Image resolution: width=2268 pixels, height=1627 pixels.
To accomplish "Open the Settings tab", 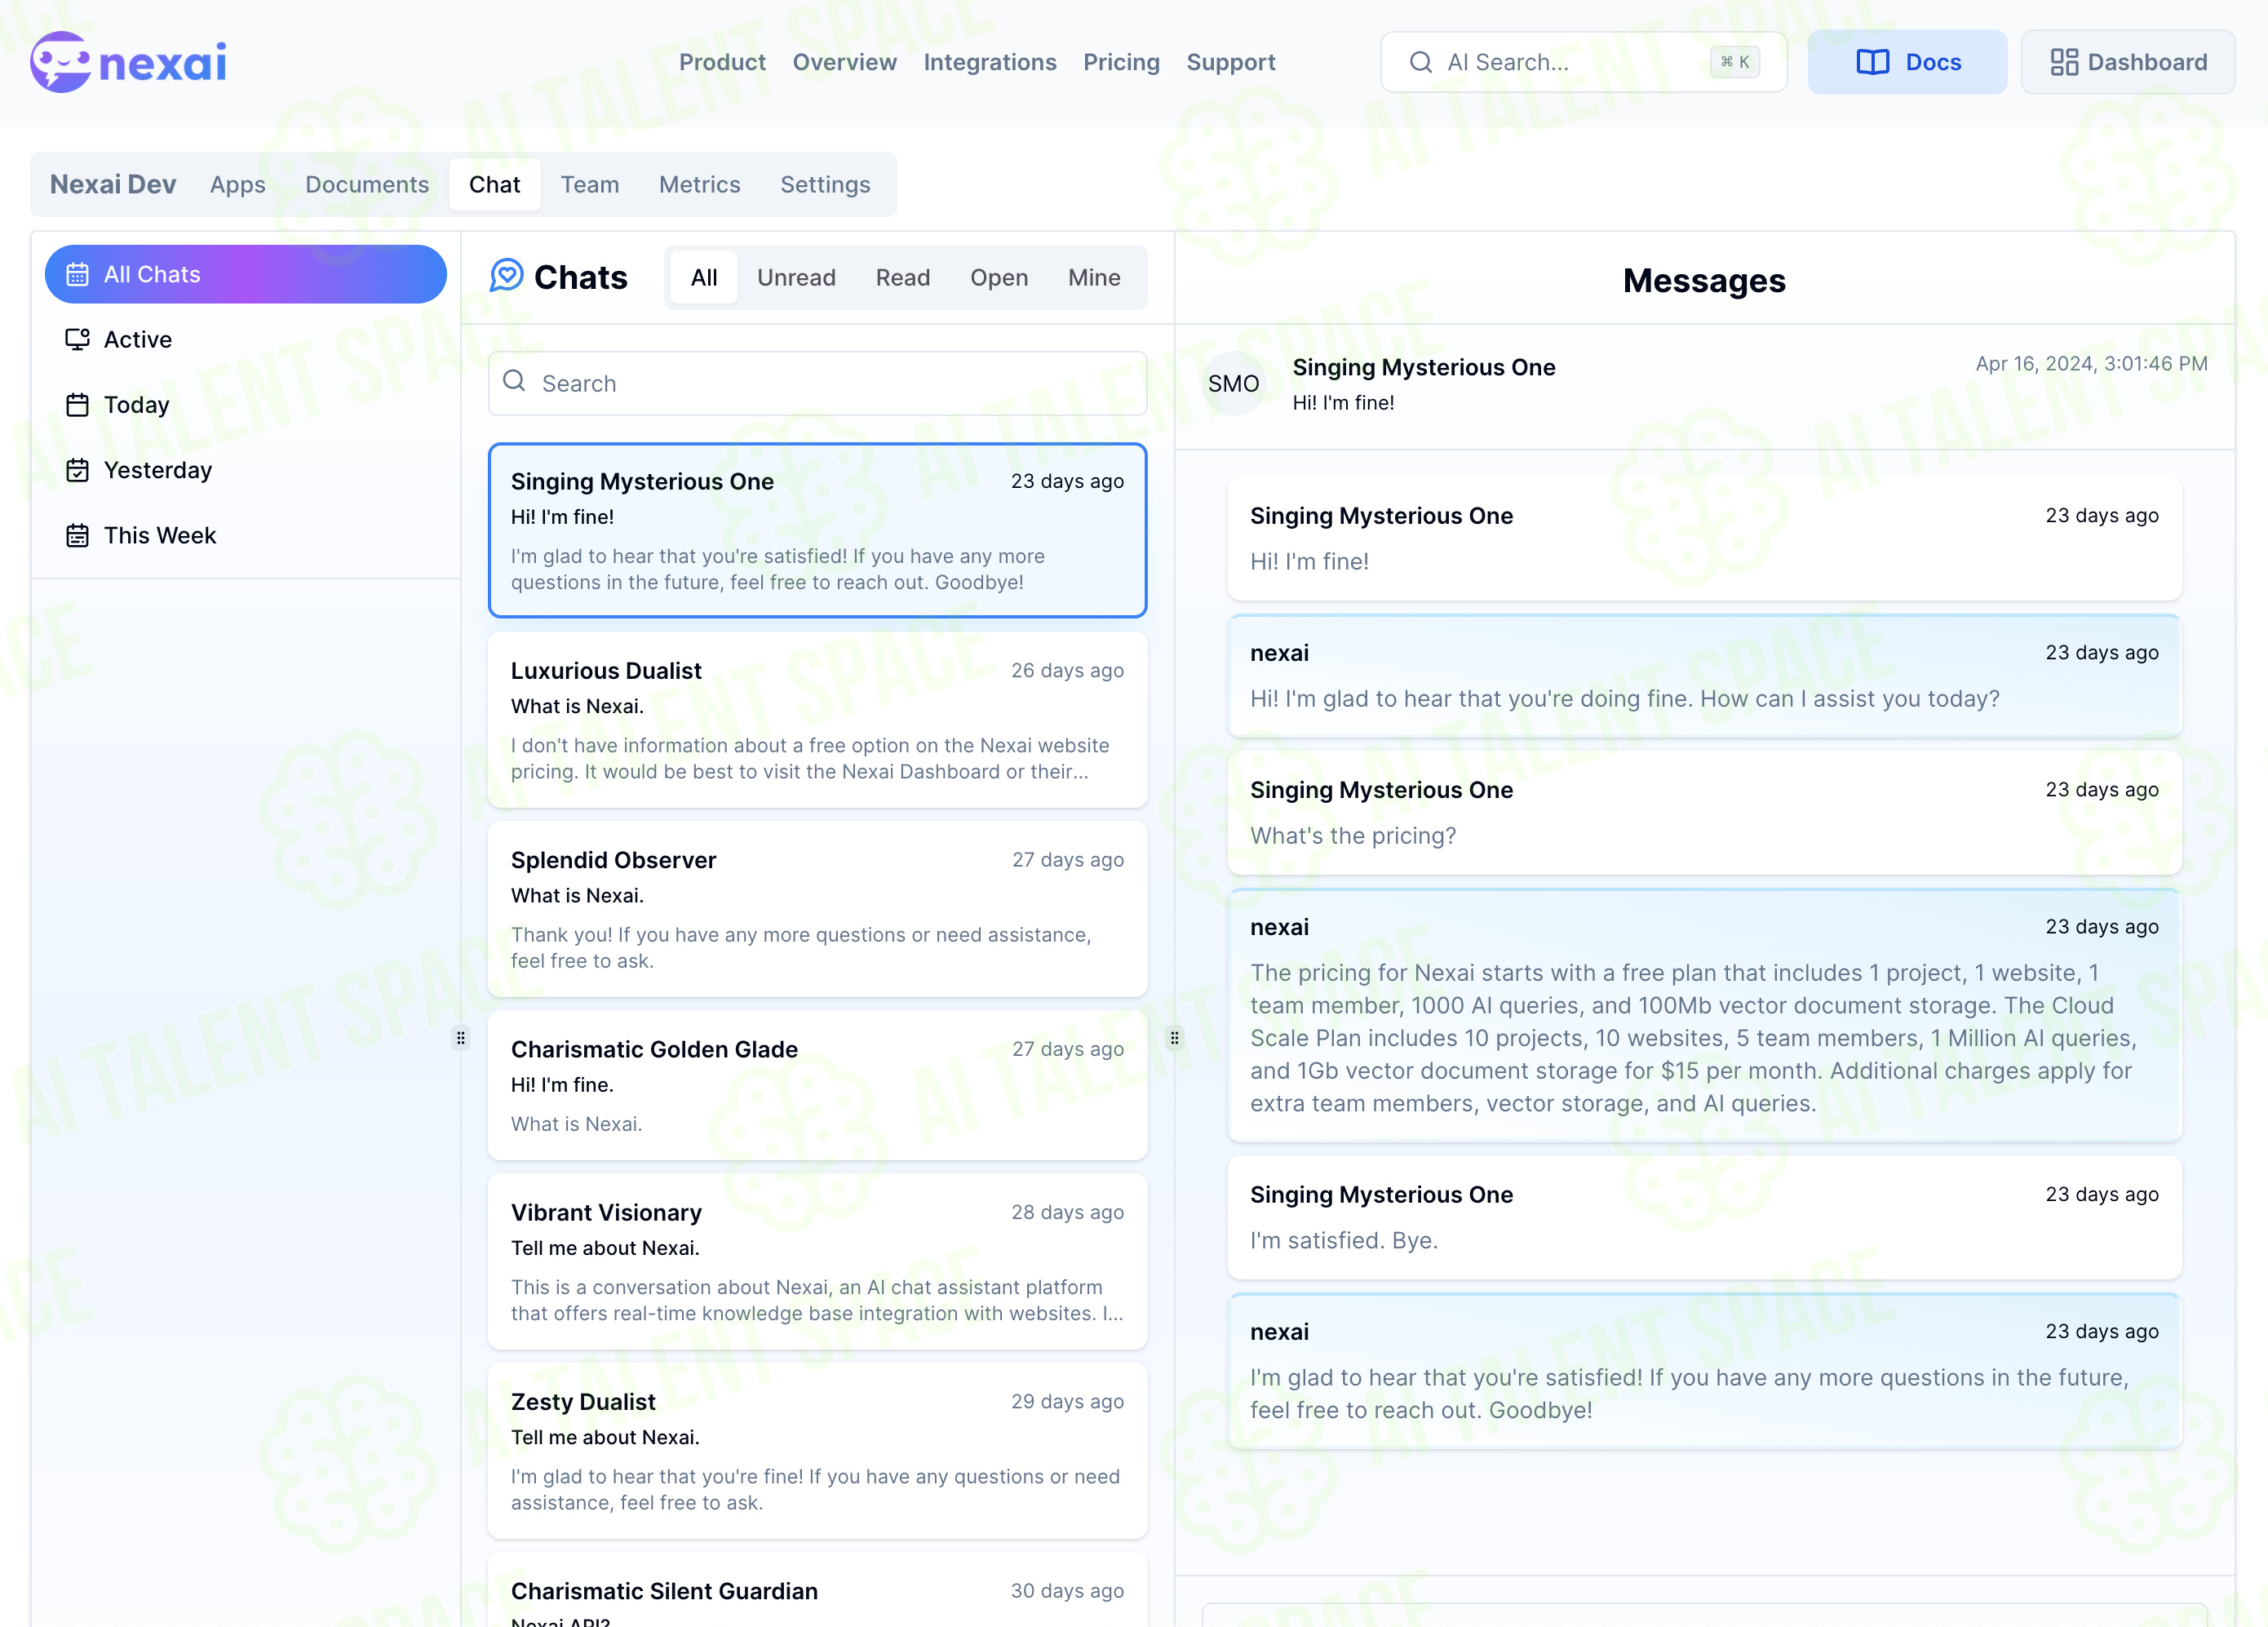I will tap(825, 184).
